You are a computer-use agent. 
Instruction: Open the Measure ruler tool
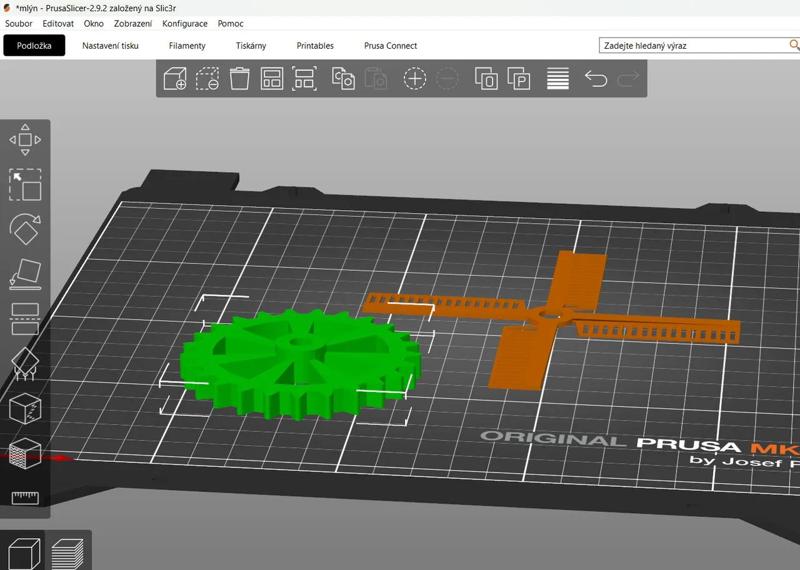click(x=25, y=497)
